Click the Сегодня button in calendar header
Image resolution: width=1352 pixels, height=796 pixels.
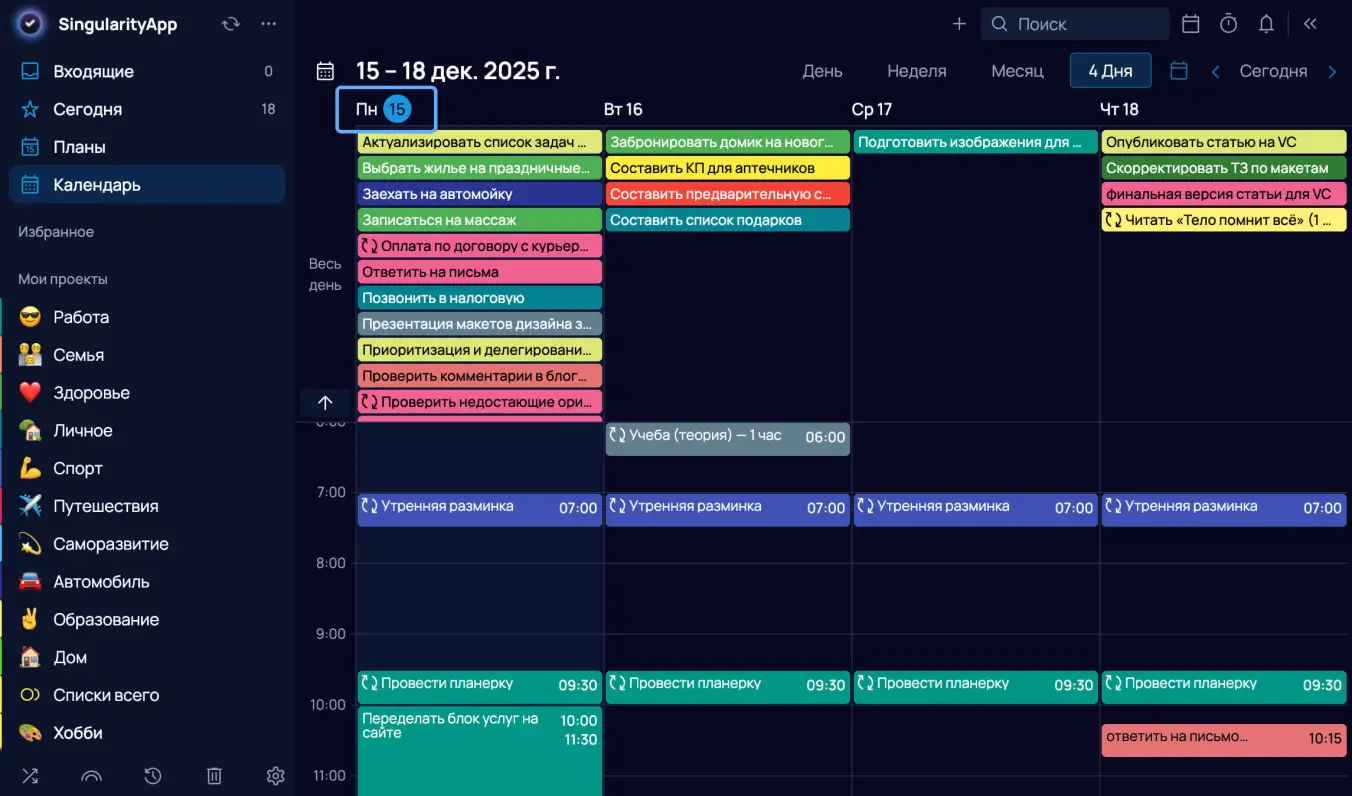1273,71
